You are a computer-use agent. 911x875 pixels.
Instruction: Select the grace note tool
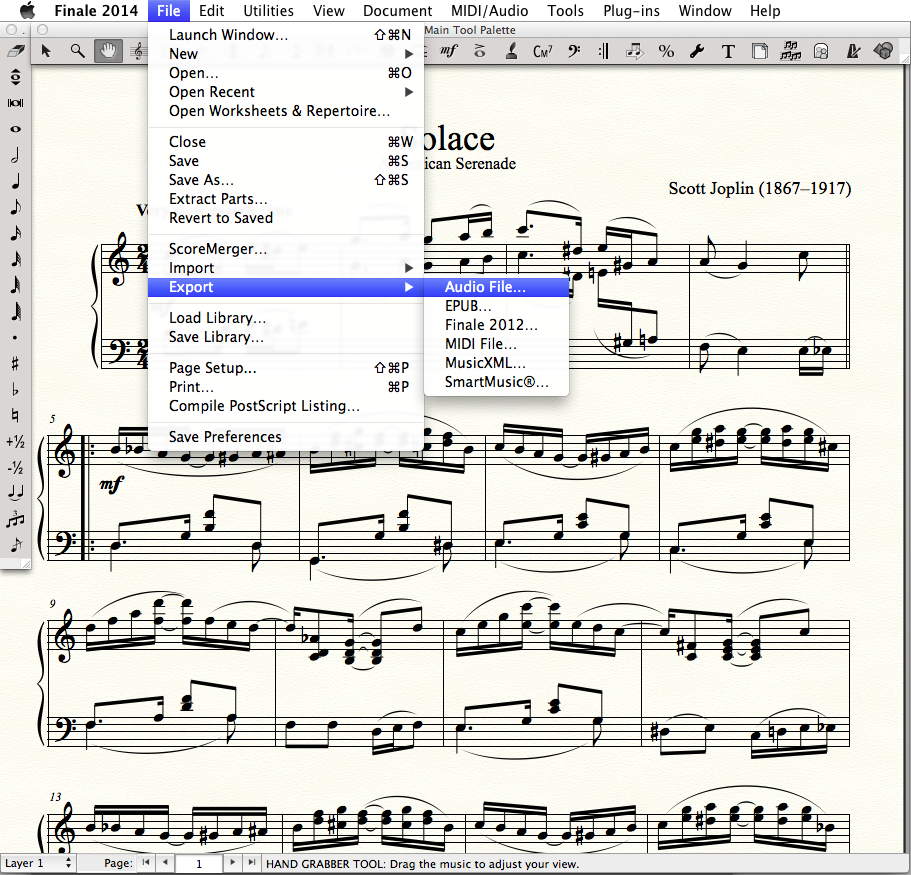click(x=16, y=544)
